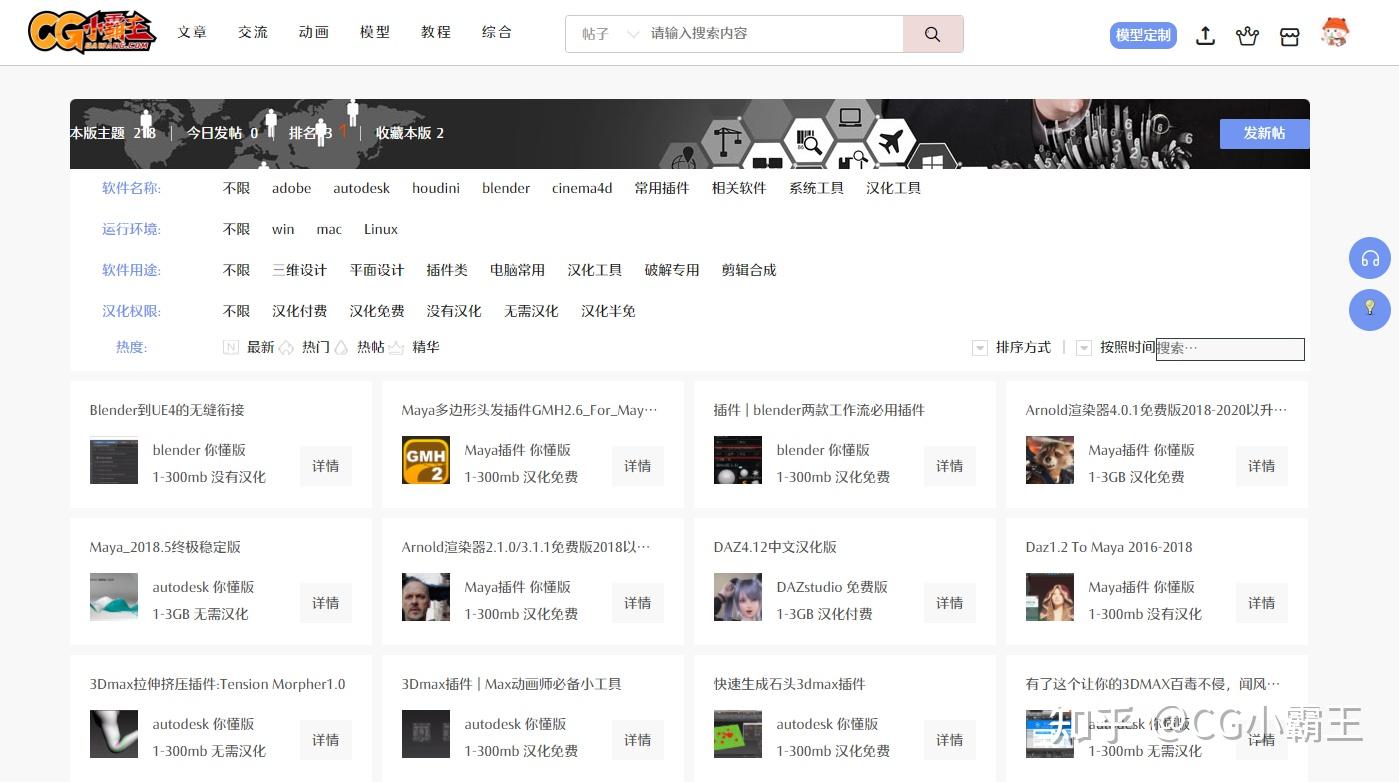1399x782 pixels.
Task: Filter by 没有汉化 permission
Action: tap(454, 311)
